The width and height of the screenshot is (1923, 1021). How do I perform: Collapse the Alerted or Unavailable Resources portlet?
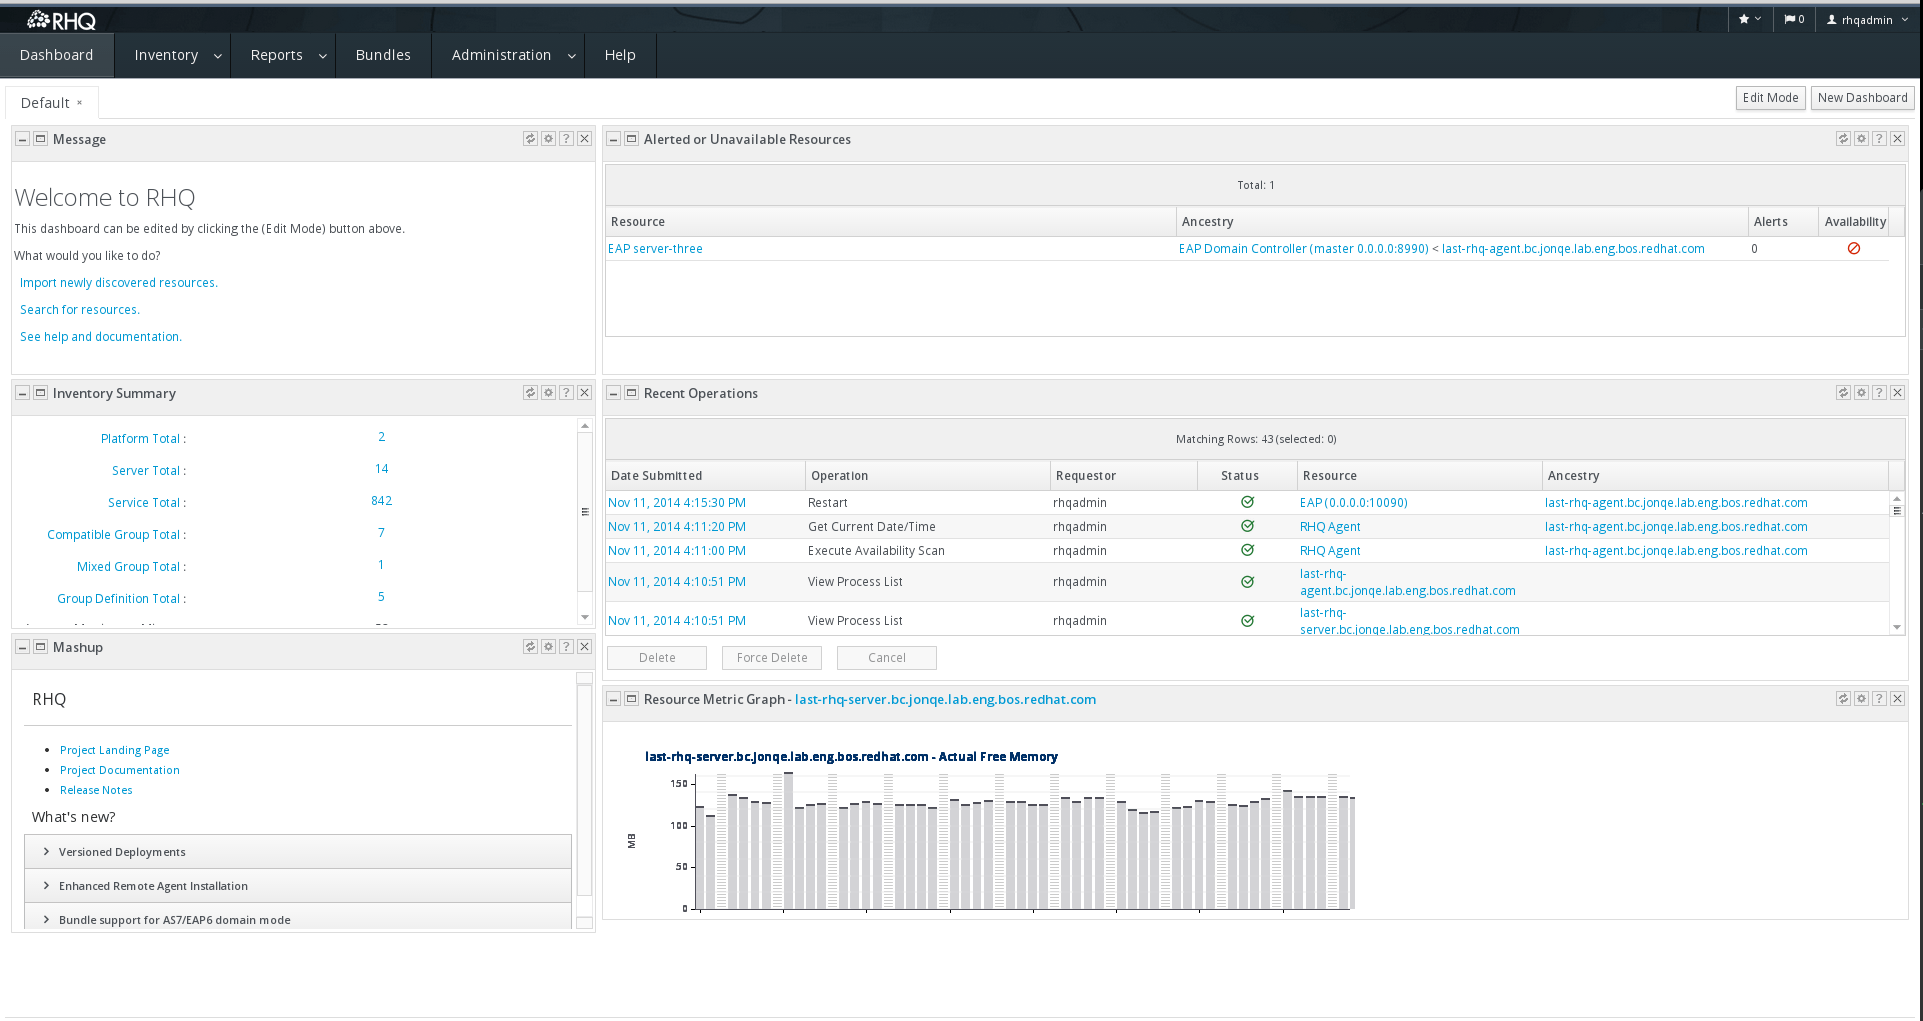613,139
